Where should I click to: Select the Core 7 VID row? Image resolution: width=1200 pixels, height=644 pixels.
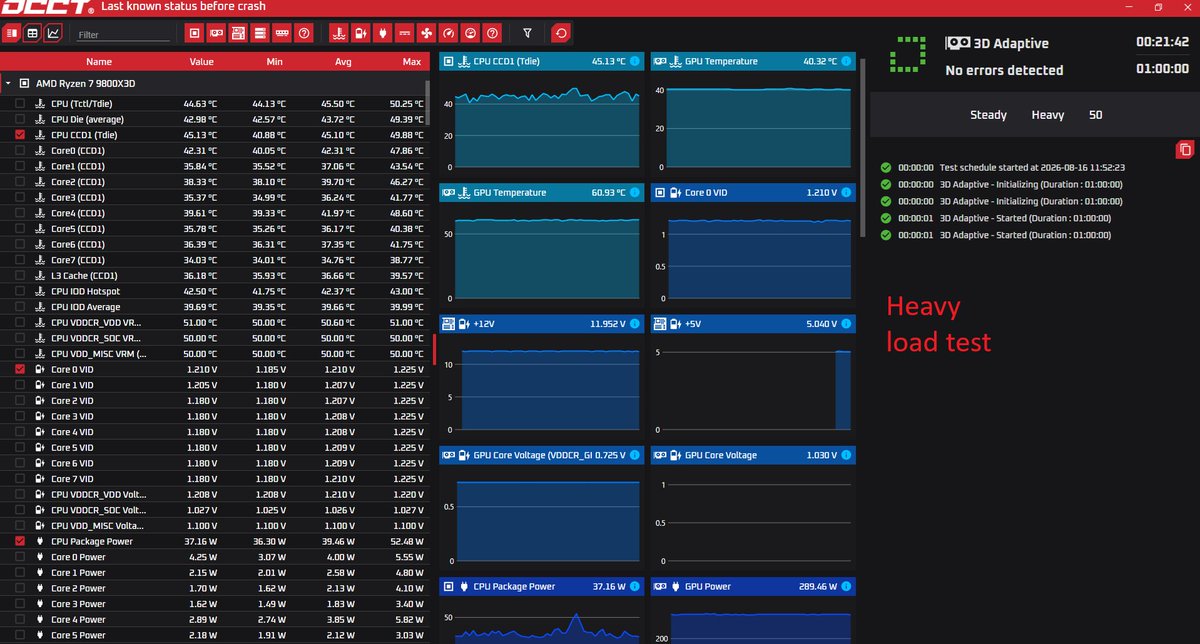pos(214,479)
